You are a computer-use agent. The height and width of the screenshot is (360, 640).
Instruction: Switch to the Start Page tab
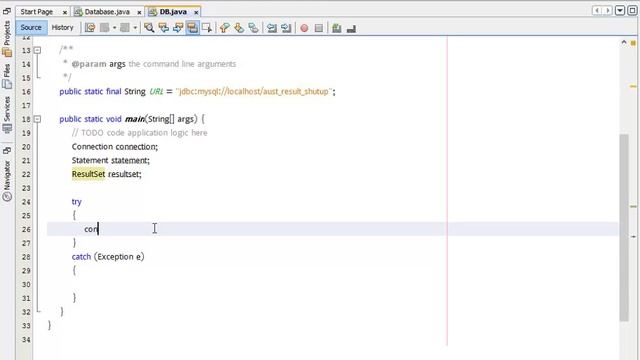click(x=37, y=12)
